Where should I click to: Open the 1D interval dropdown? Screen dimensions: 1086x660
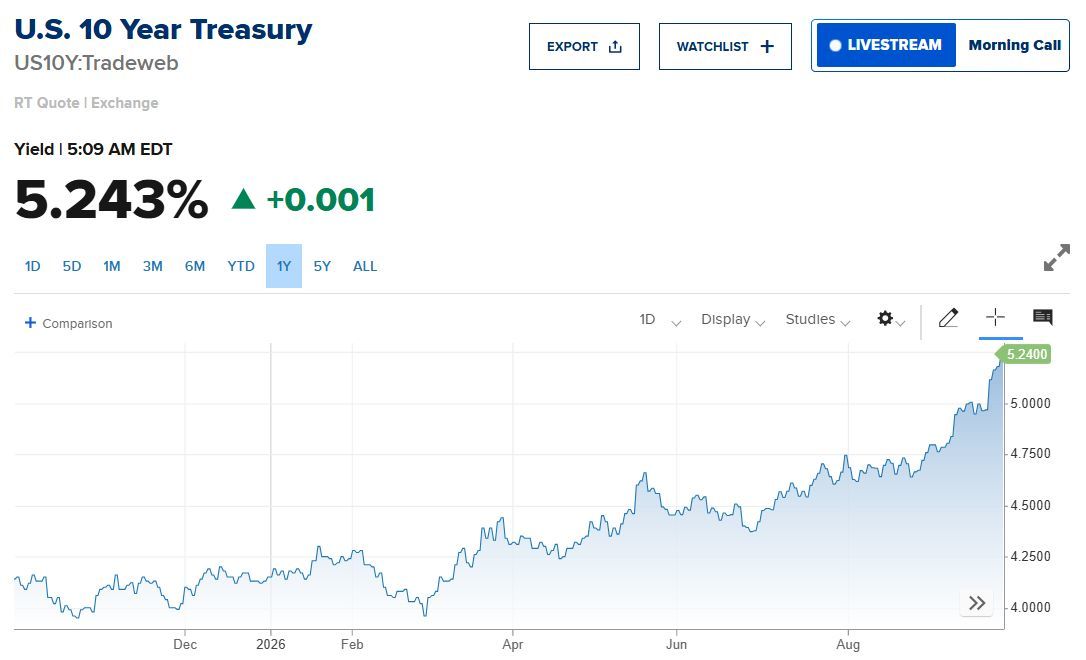[660, 319]
